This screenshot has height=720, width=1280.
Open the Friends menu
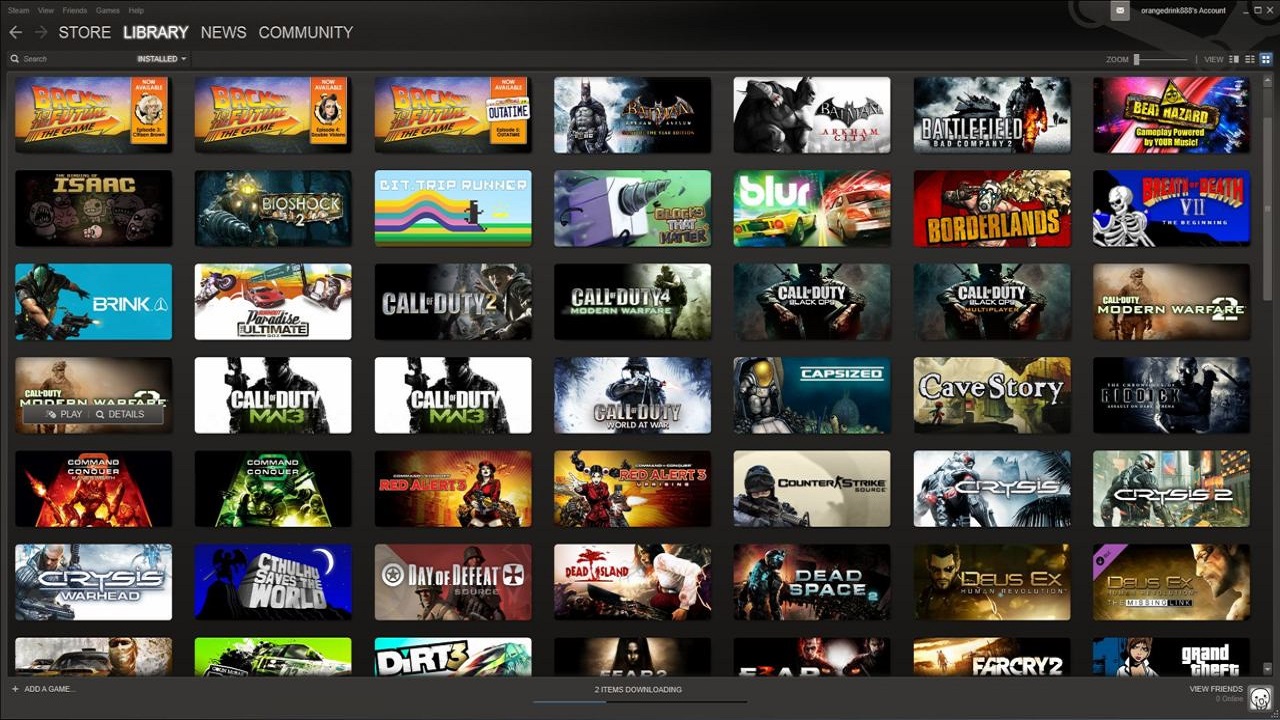(75, 10)
